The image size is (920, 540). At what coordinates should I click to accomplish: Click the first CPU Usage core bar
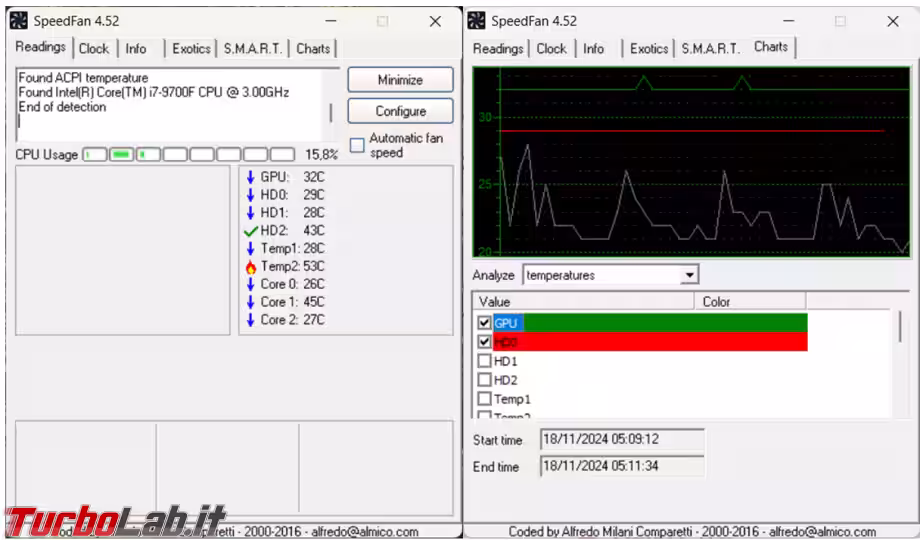pyautogui.click(x=94, y=154)
